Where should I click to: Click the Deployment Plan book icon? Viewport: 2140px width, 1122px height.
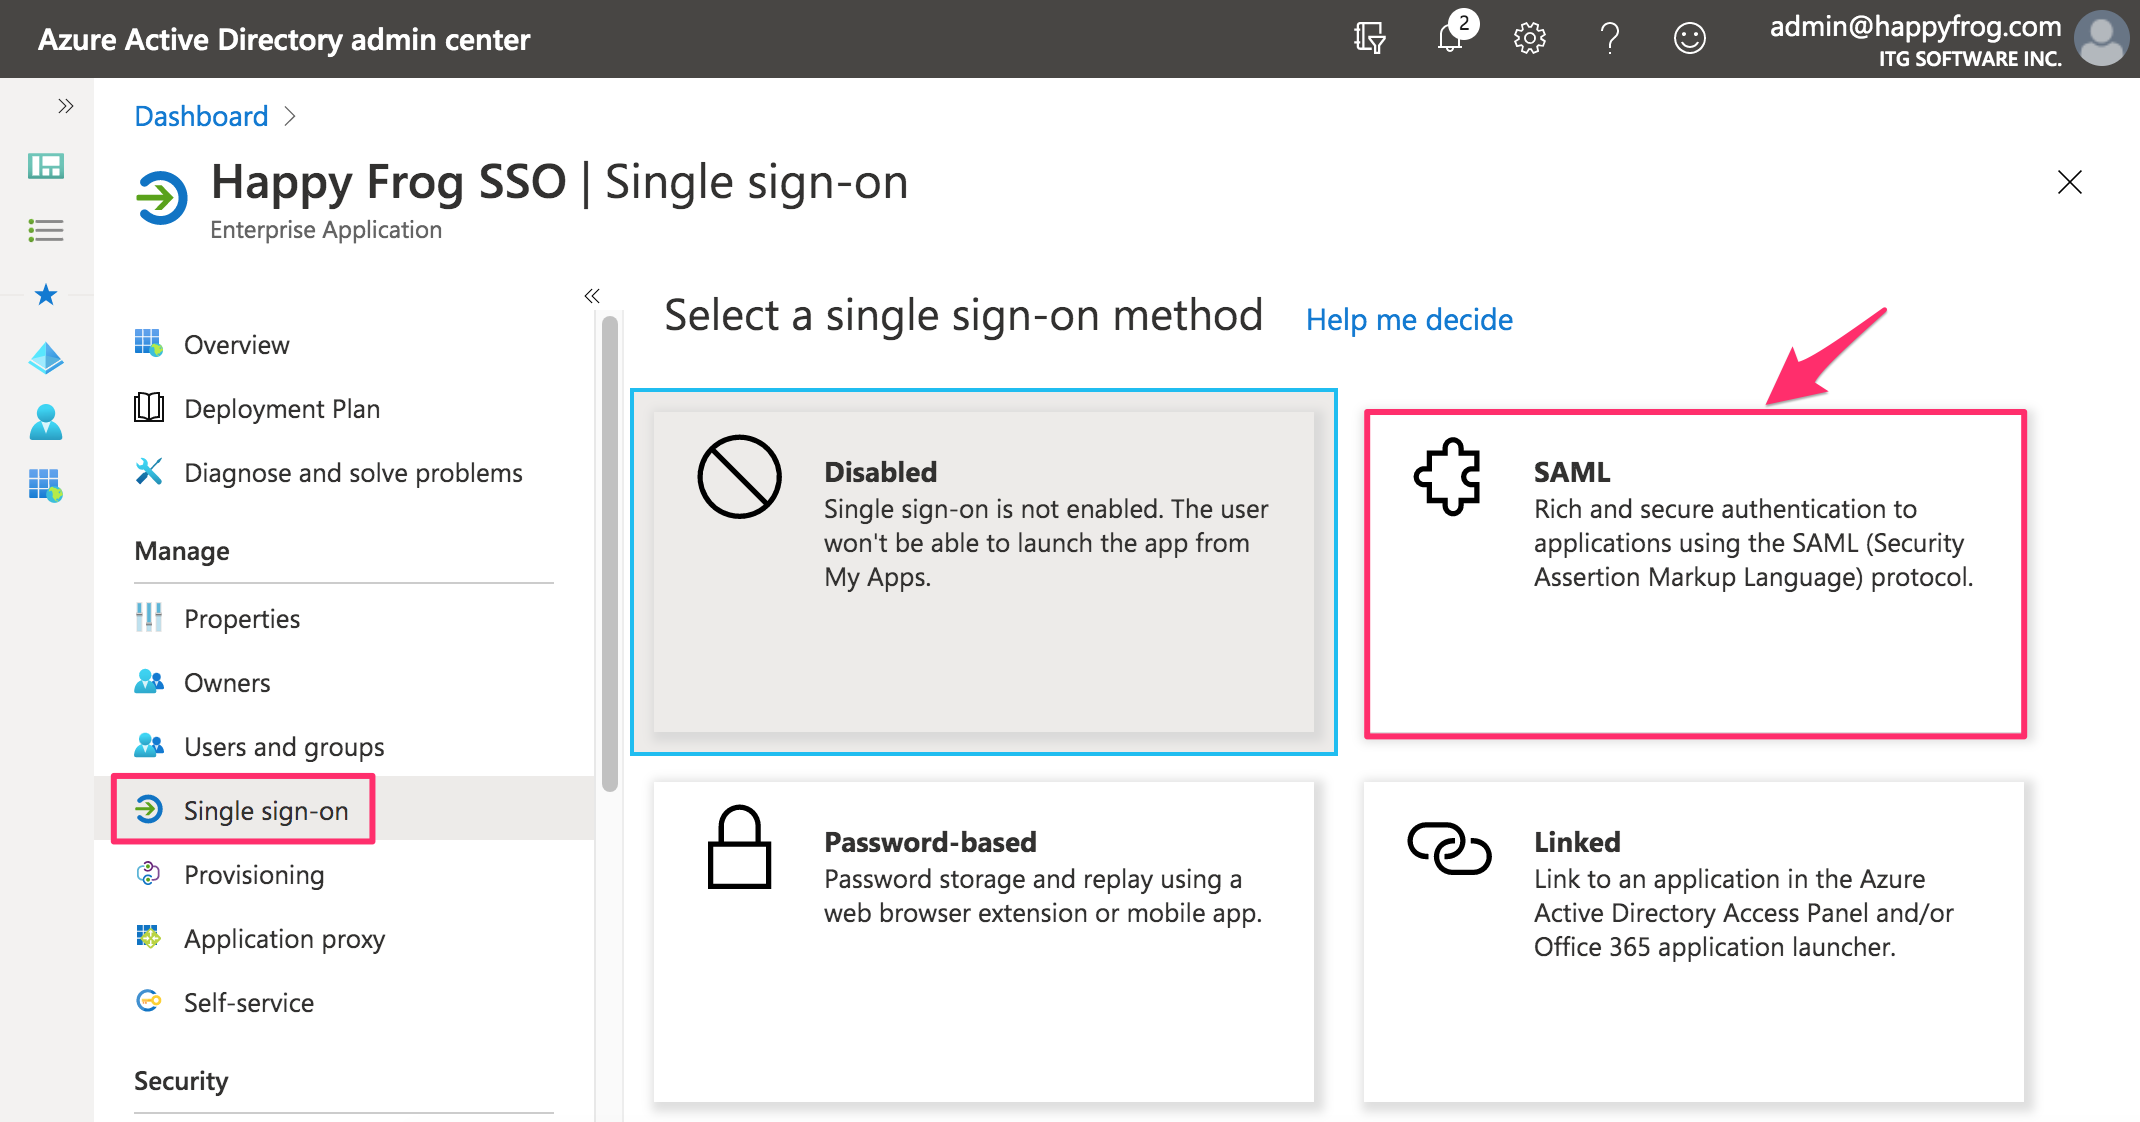click(148, 407)
